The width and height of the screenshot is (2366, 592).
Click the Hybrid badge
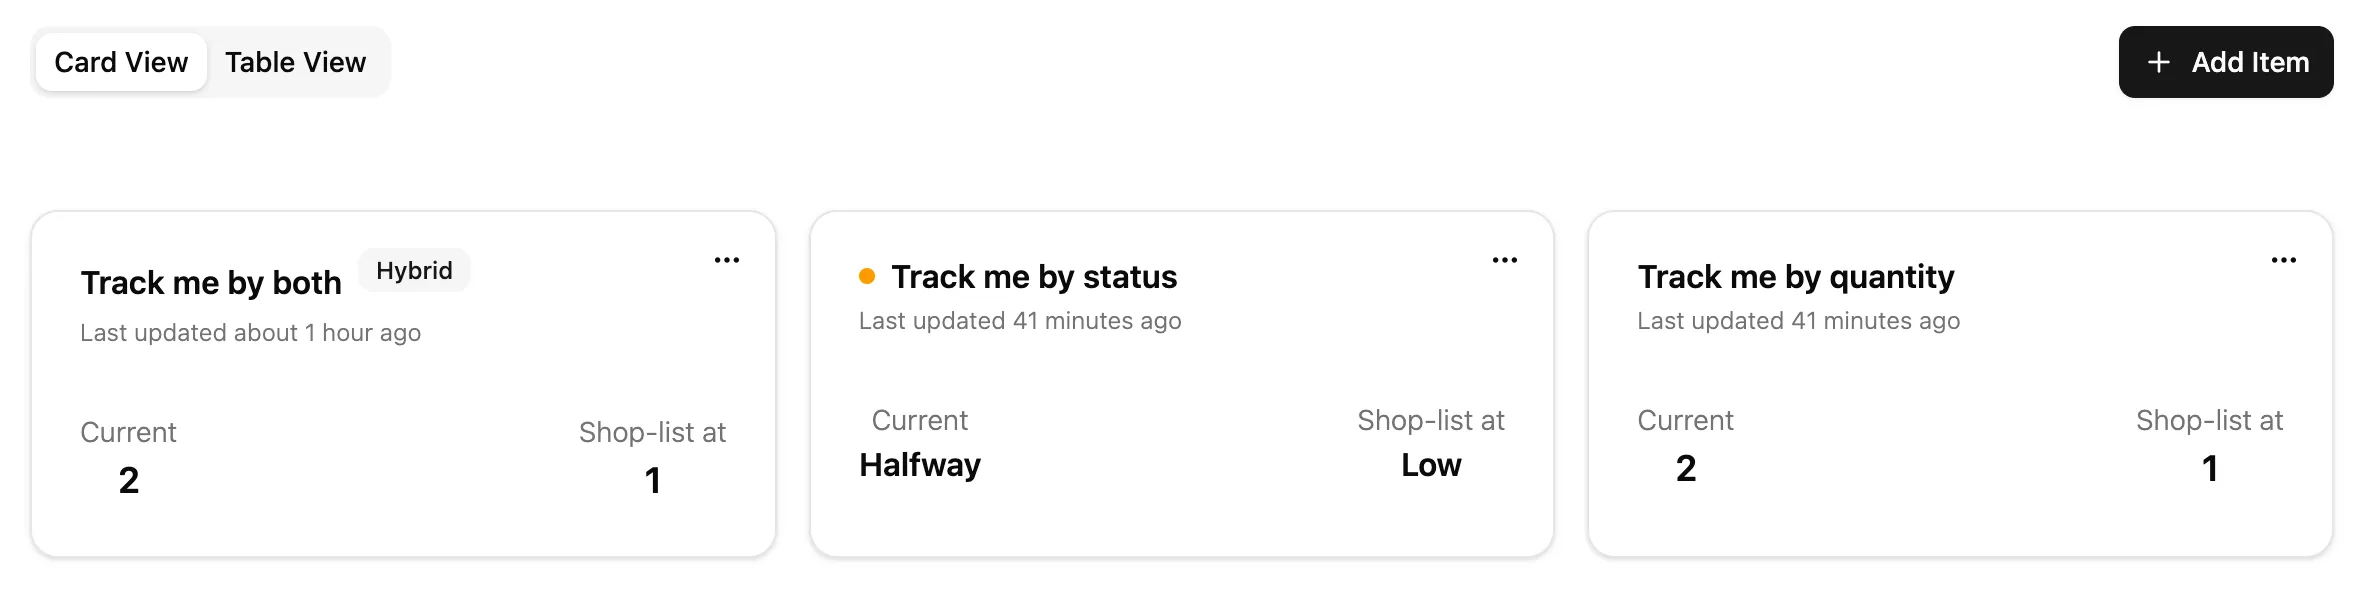(414, 270)
